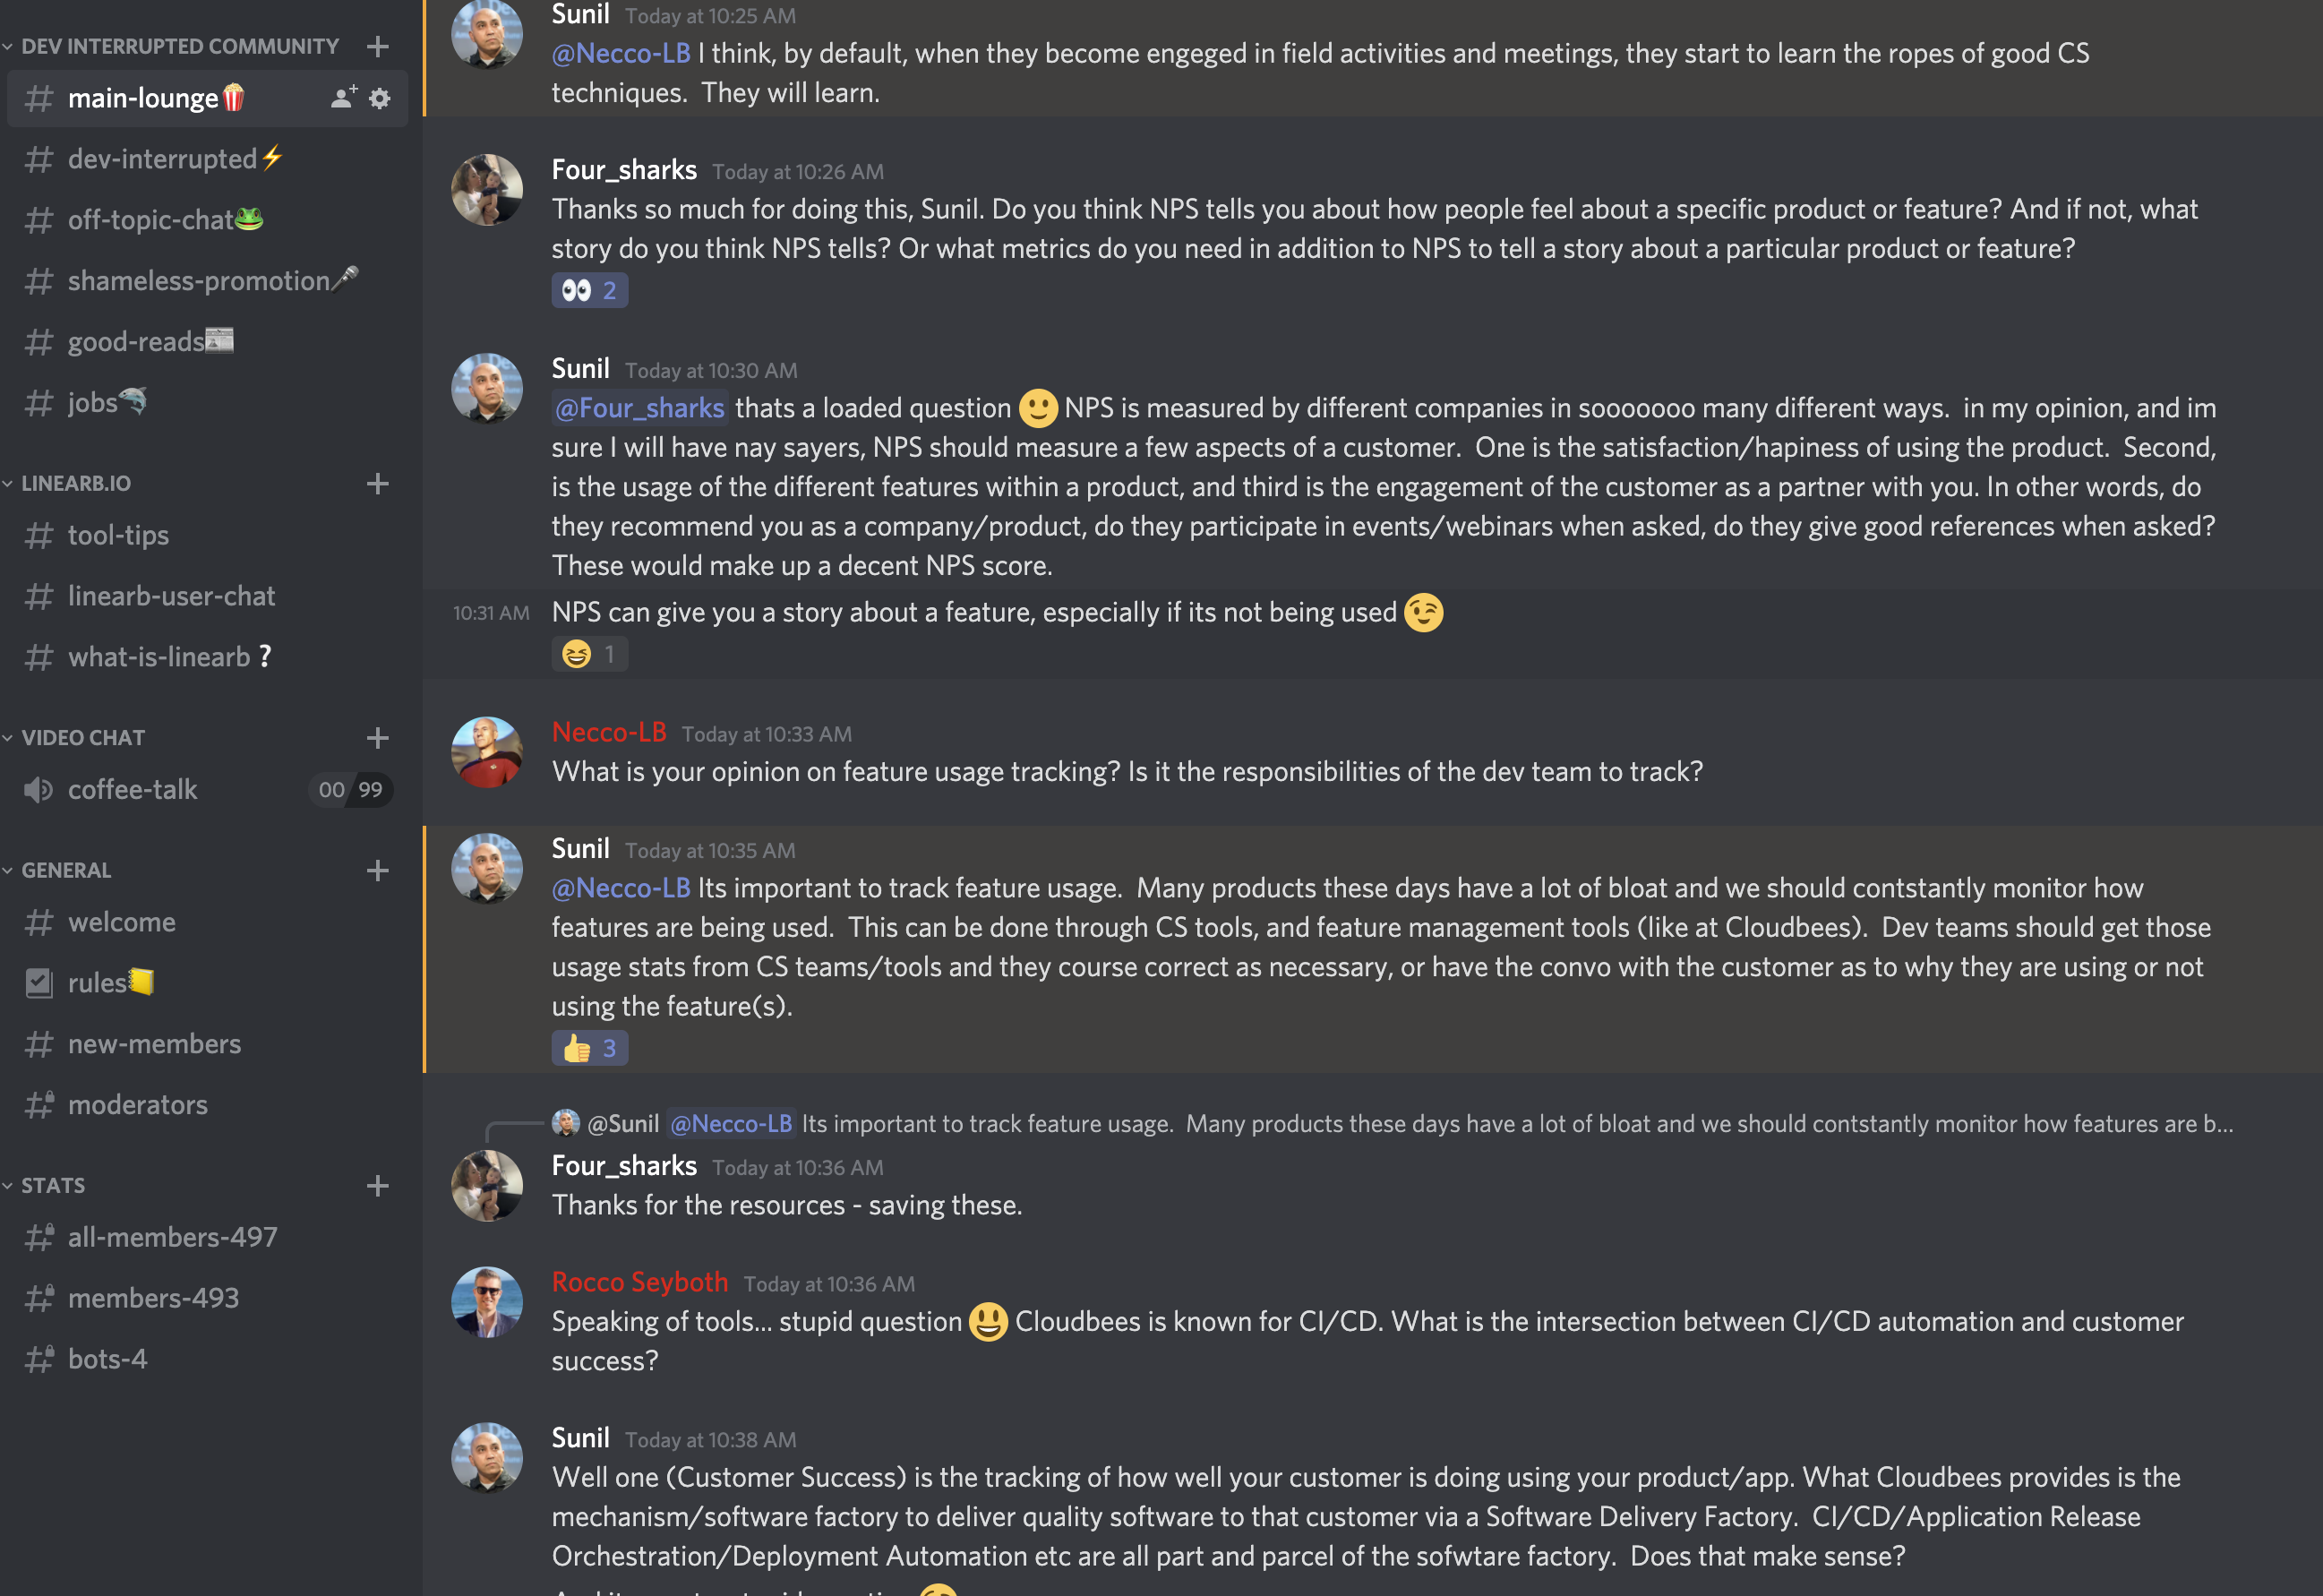
Task: Collapse the LINEARB.IO category
Action: tap(75, 484)
